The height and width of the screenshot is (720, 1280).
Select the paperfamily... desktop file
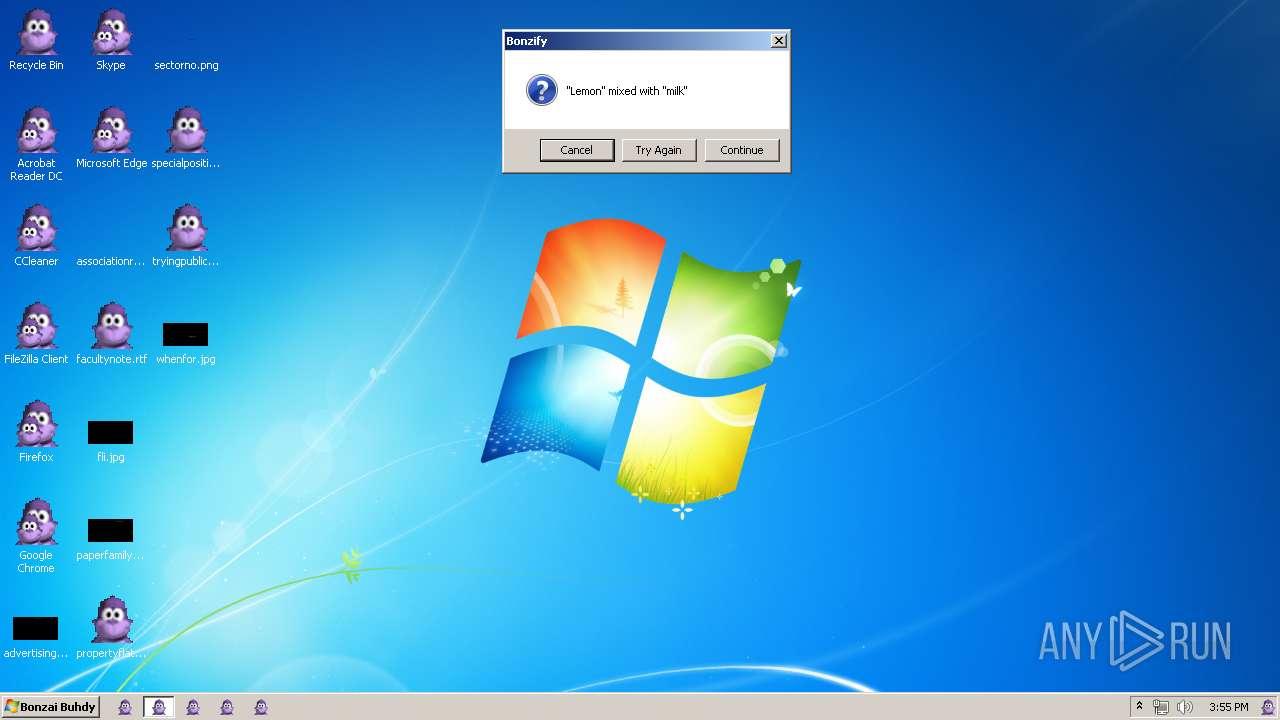pyautogui.click(x=111, y=539)
